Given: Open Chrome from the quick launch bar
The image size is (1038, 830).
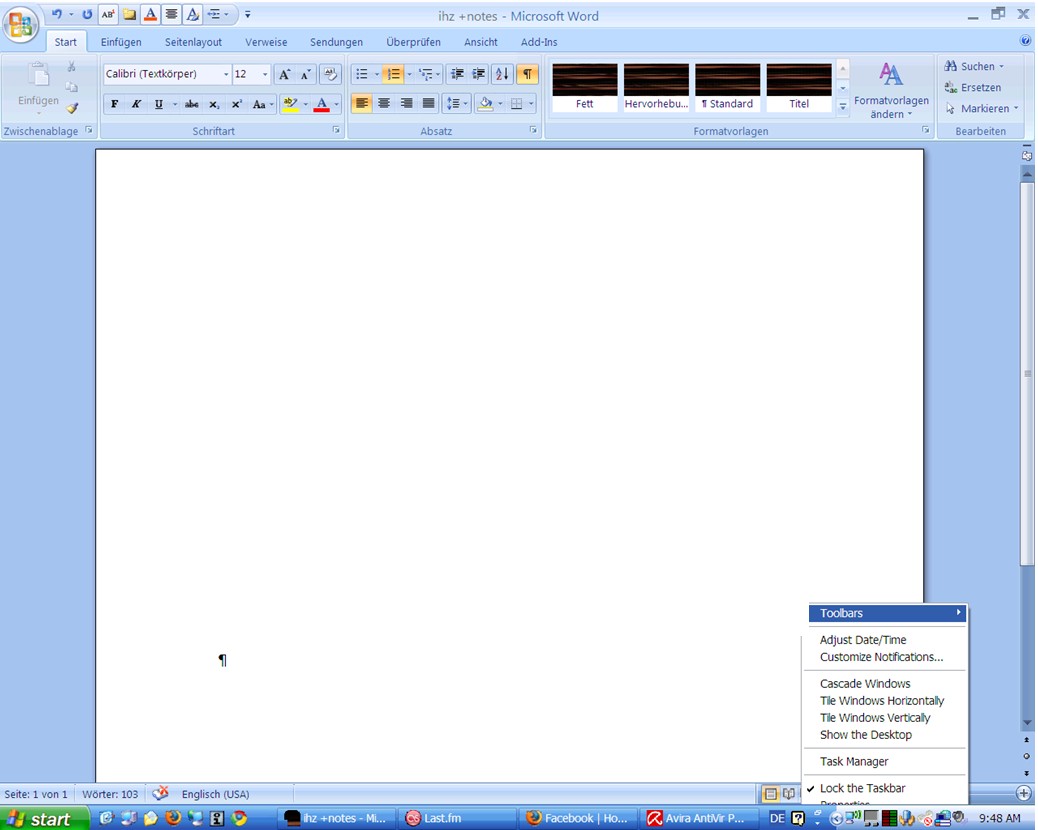Looking at the screenshot, I should click(x=239, y=818).
